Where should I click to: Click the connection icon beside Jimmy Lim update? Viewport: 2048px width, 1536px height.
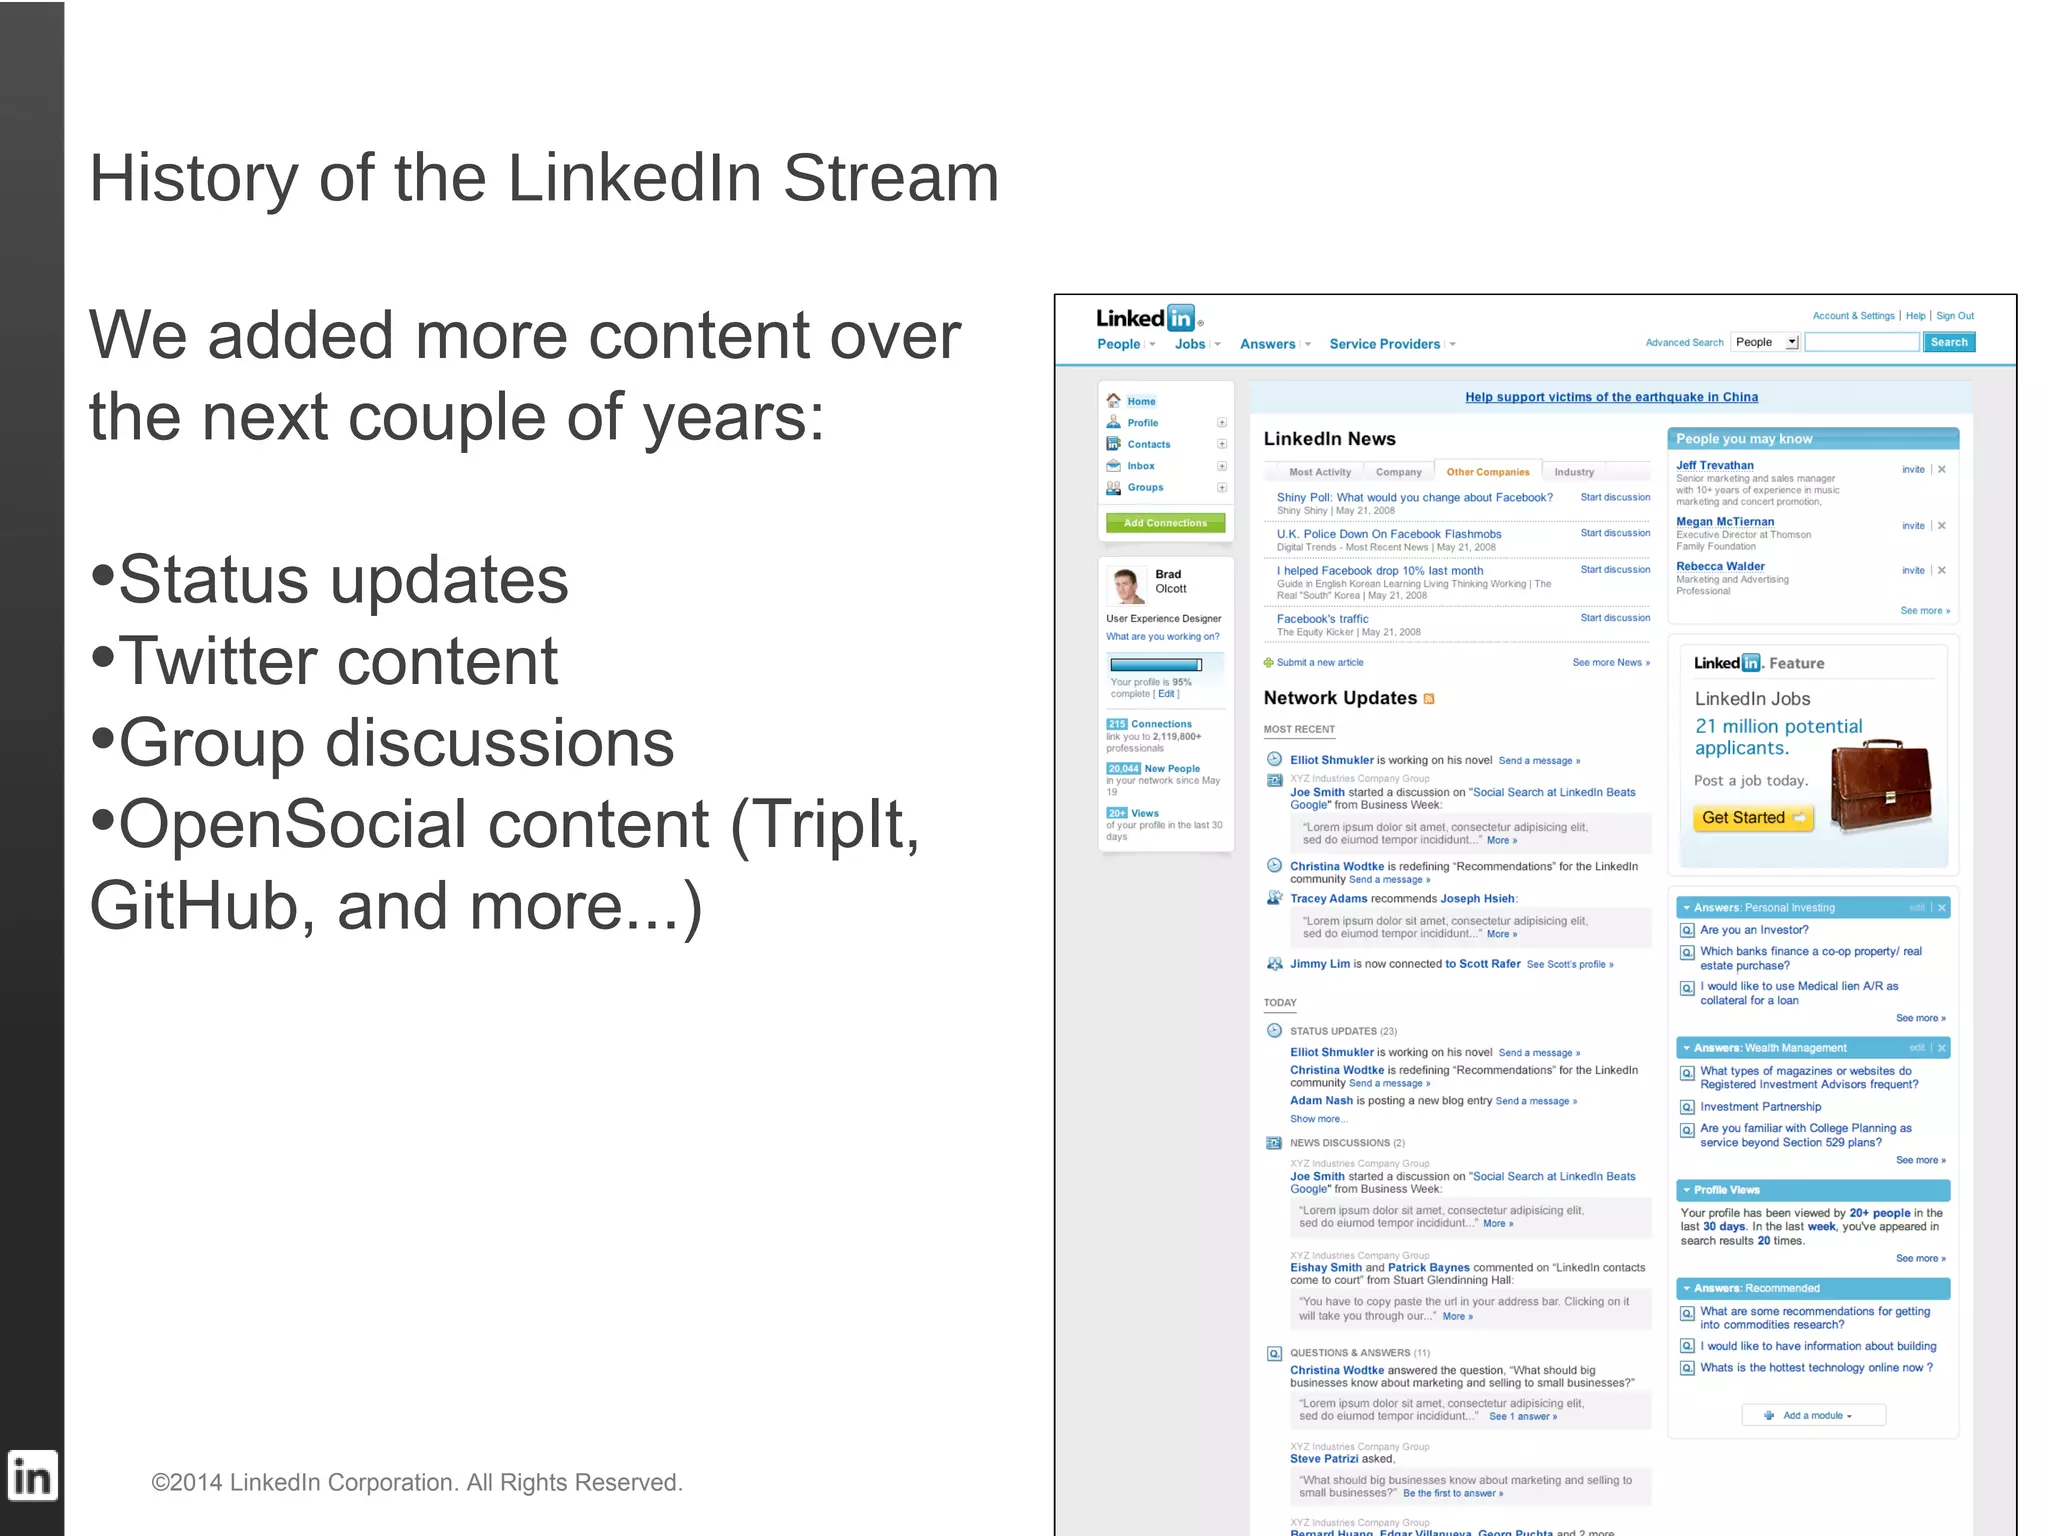point(1274,964)
